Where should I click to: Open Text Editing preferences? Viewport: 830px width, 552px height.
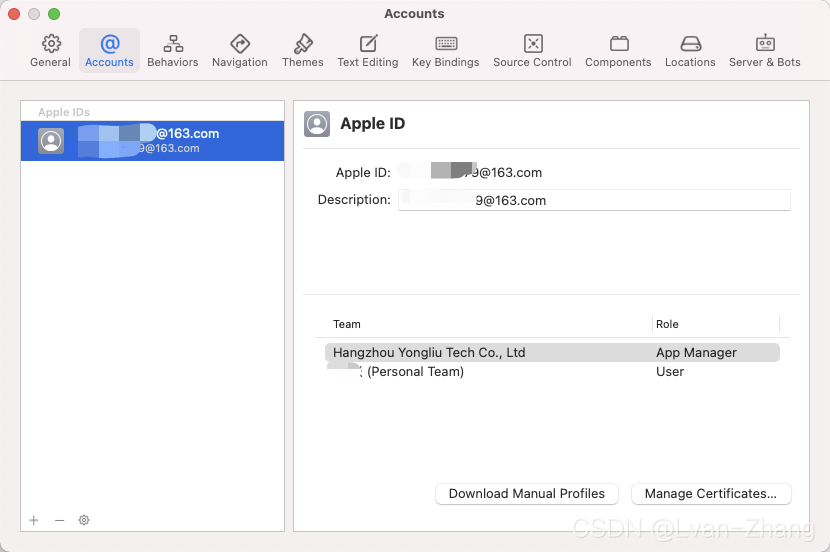point(368,51)
